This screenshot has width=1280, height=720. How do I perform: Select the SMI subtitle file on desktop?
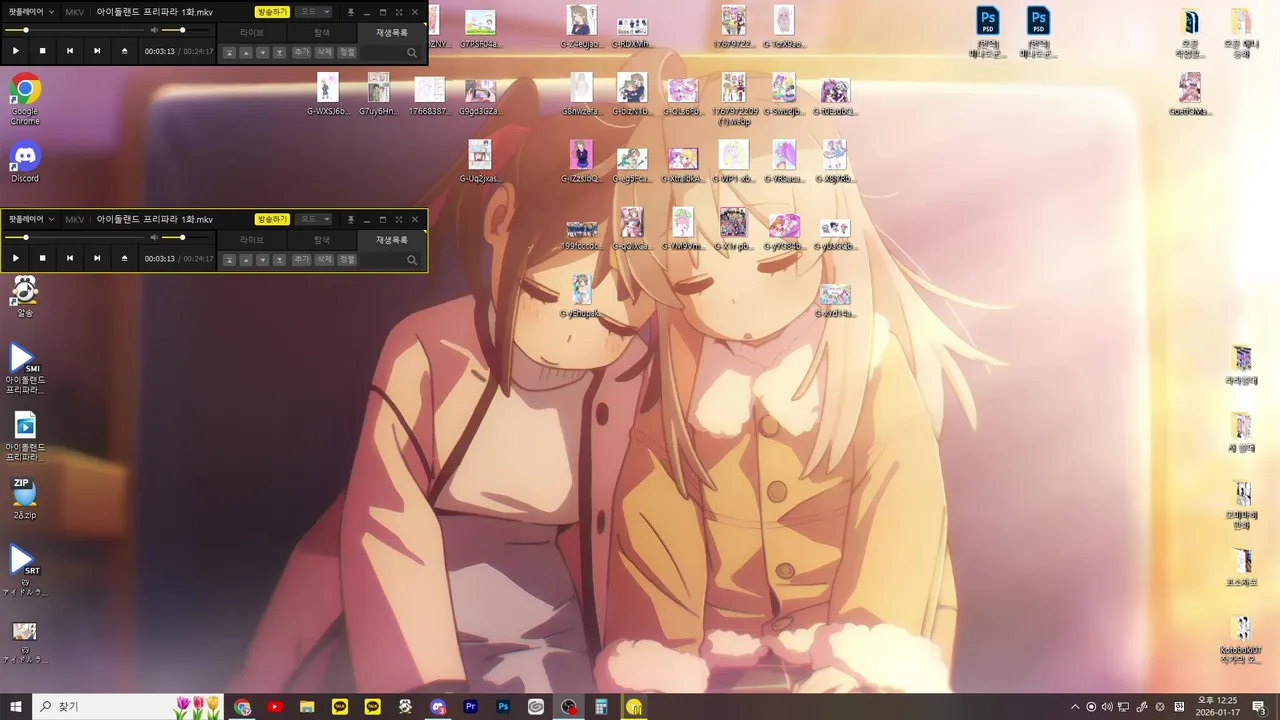(x=25, y=369)
